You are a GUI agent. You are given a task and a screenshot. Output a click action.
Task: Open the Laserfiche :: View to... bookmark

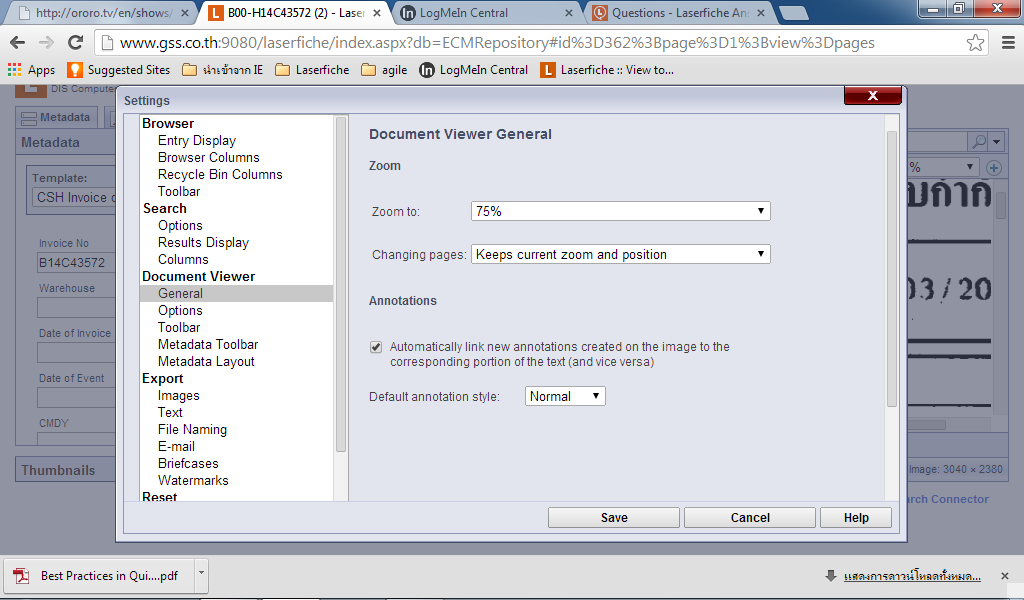click(x=607, y=70)
